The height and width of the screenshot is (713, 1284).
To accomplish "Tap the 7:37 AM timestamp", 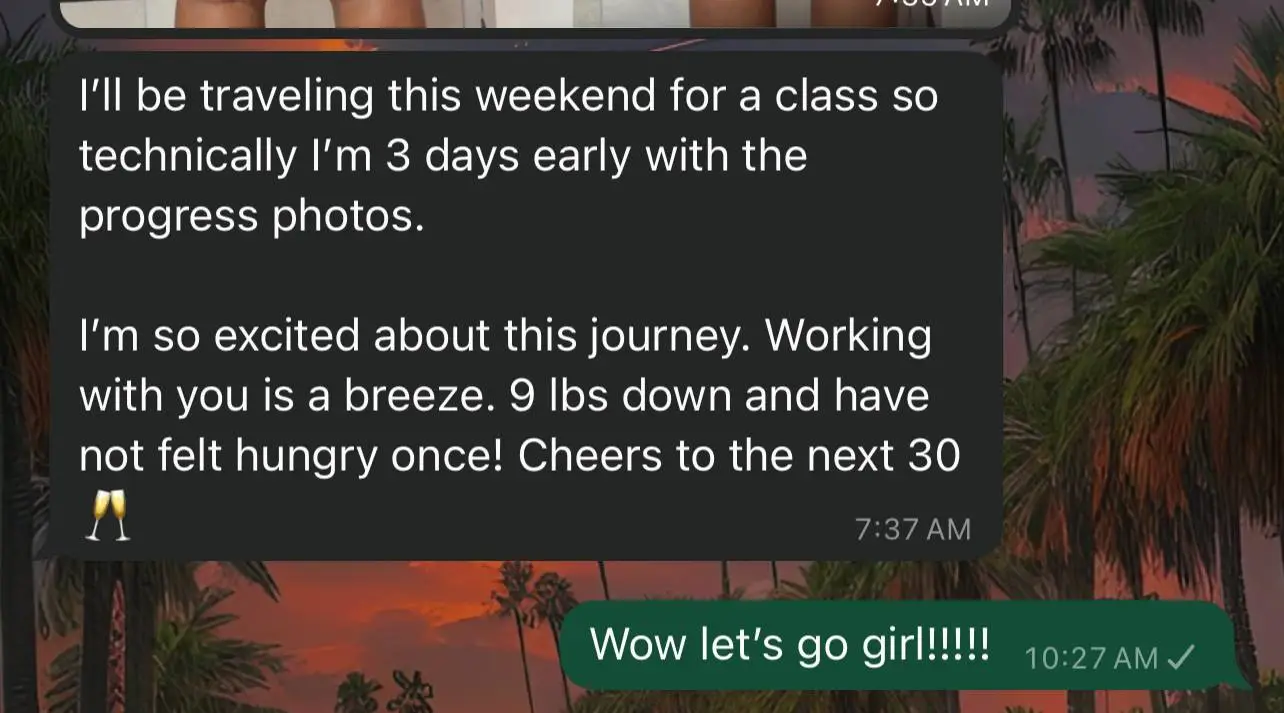I will click(913, 529).
